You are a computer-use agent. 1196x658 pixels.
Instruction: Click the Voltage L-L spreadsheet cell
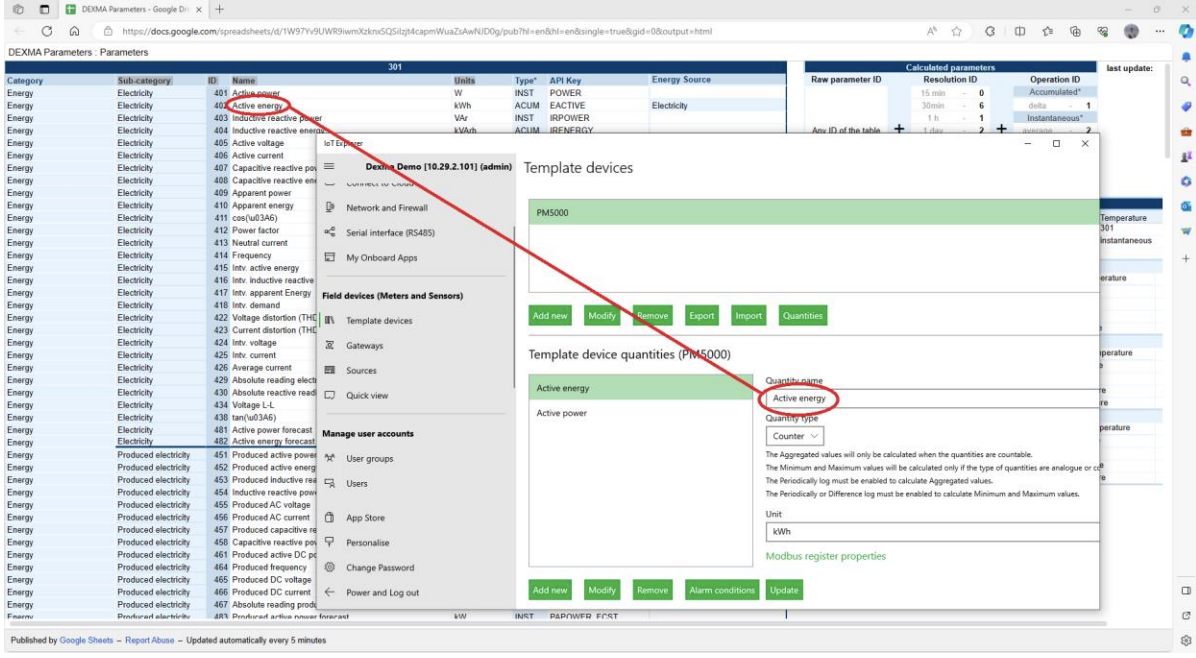(253, 405)
